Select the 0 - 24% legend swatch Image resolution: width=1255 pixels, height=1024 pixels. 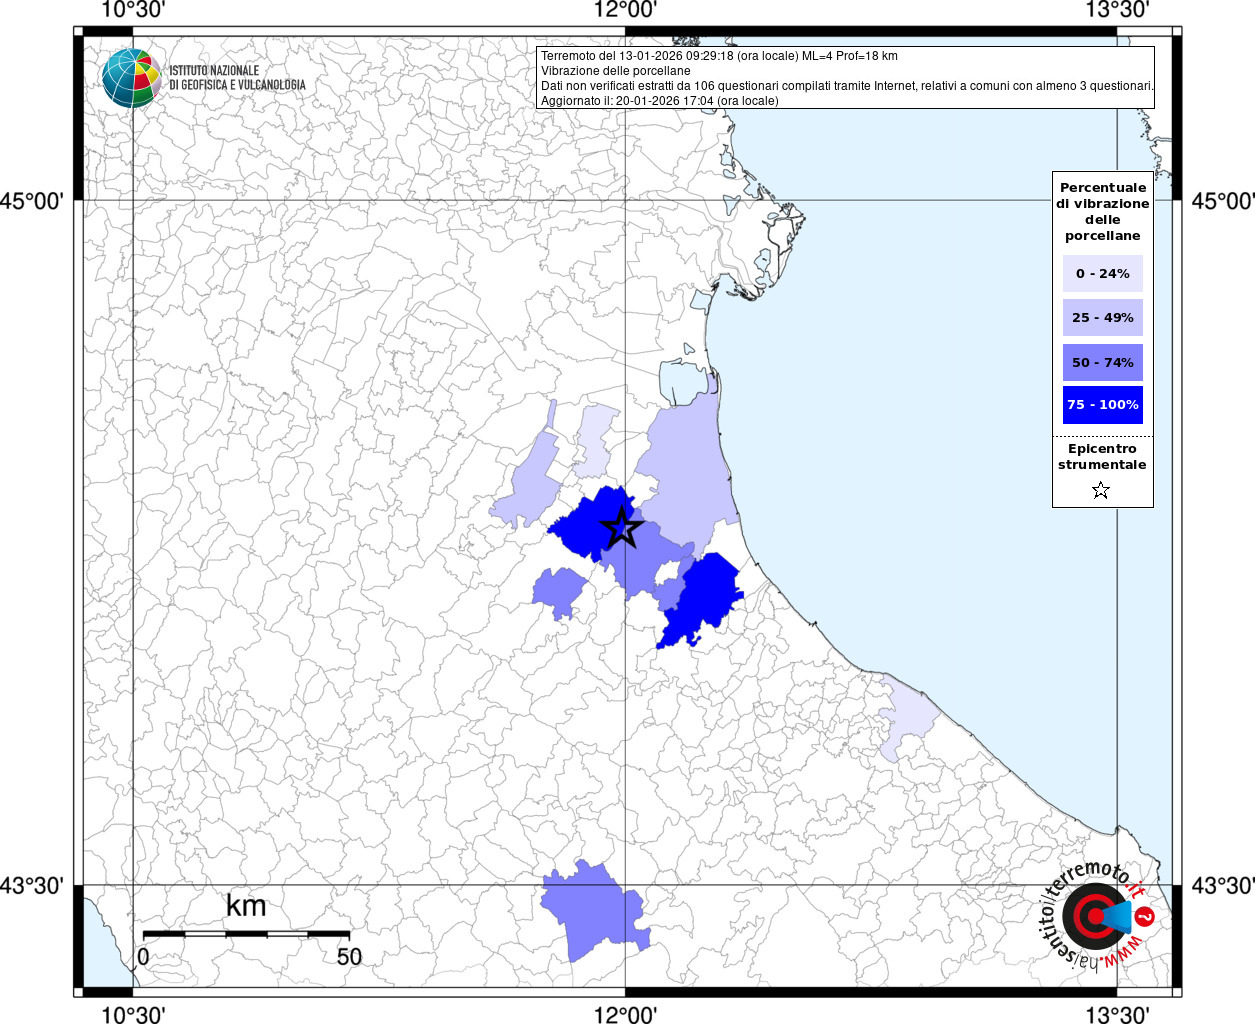tap(1102, 274)
